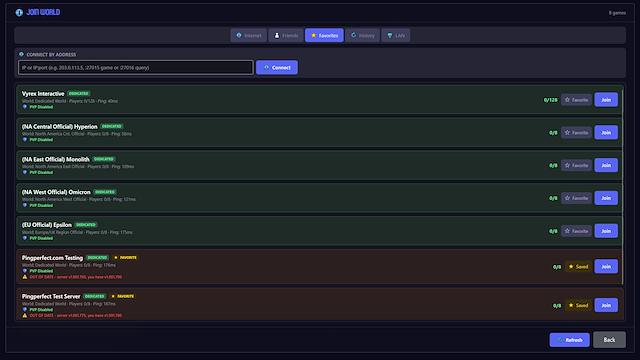Join the (NA East Official) Monolith server

tap(606, 165)
